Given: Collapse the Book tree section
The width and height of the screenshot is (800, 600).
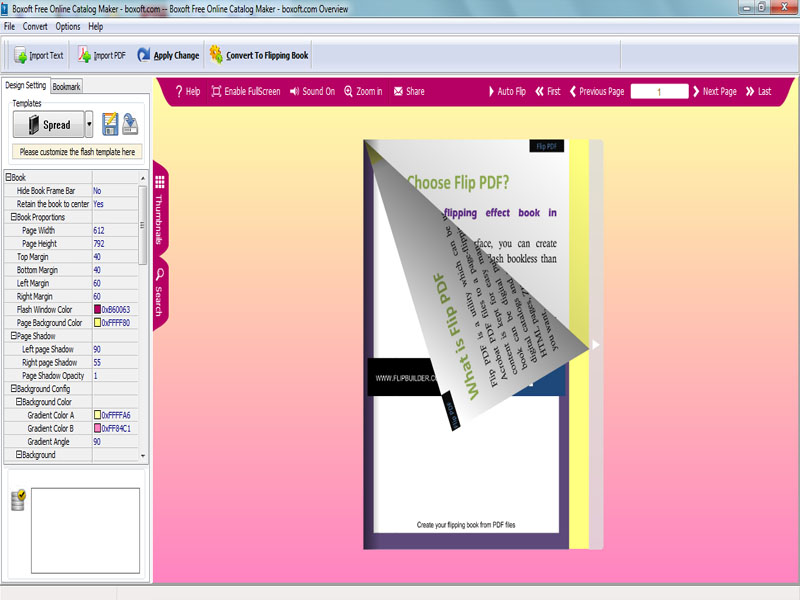Looking at the screenshot, I should coord(8,177).
